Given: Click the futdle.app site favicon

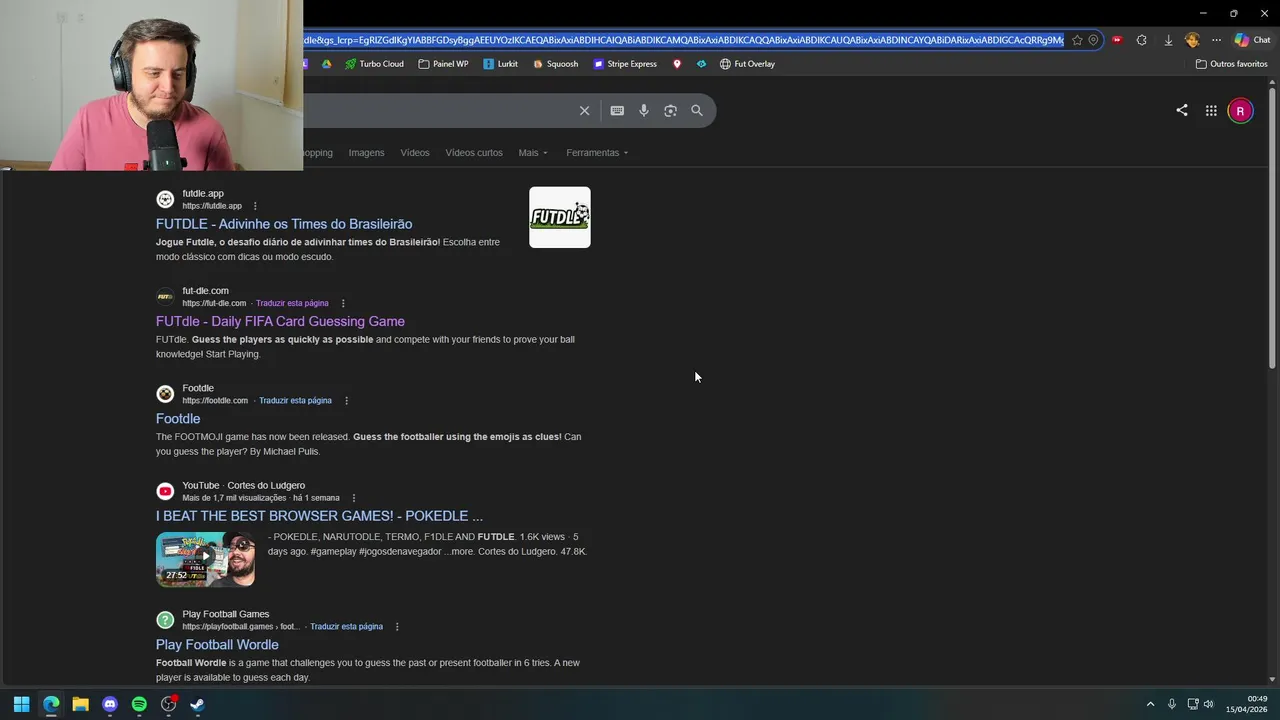Looking at the screenshot, I should click(165, 199).
